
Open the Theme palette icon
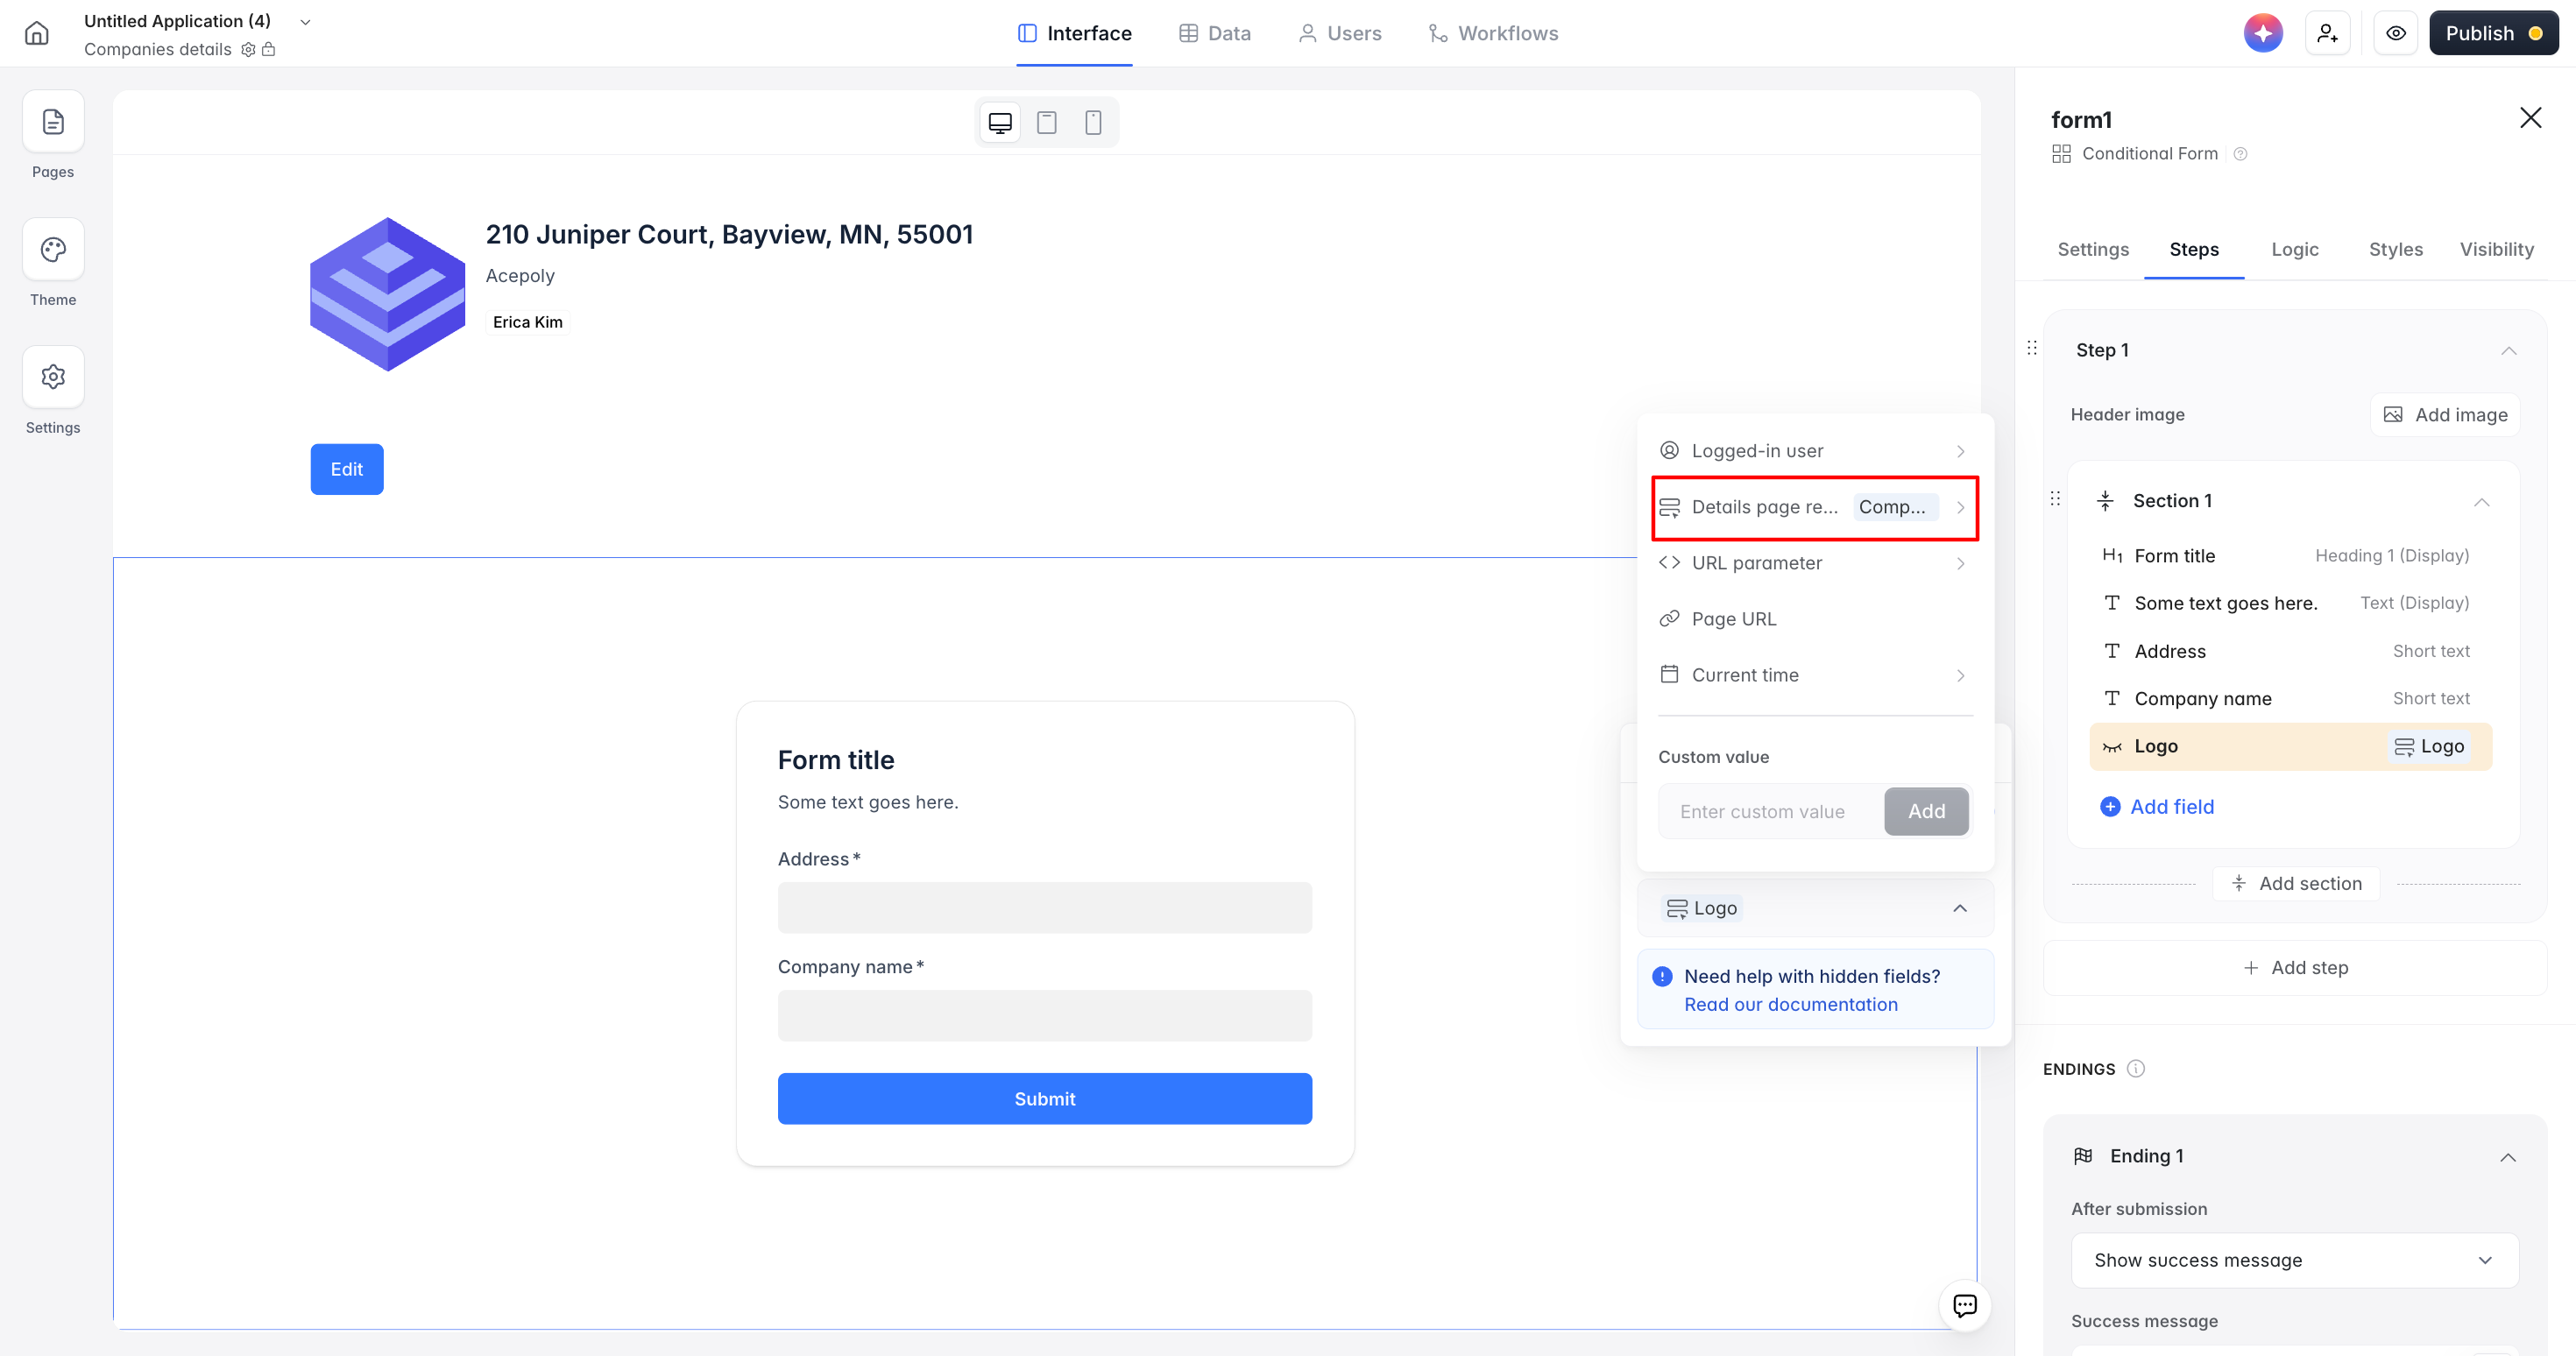[53, 250]
